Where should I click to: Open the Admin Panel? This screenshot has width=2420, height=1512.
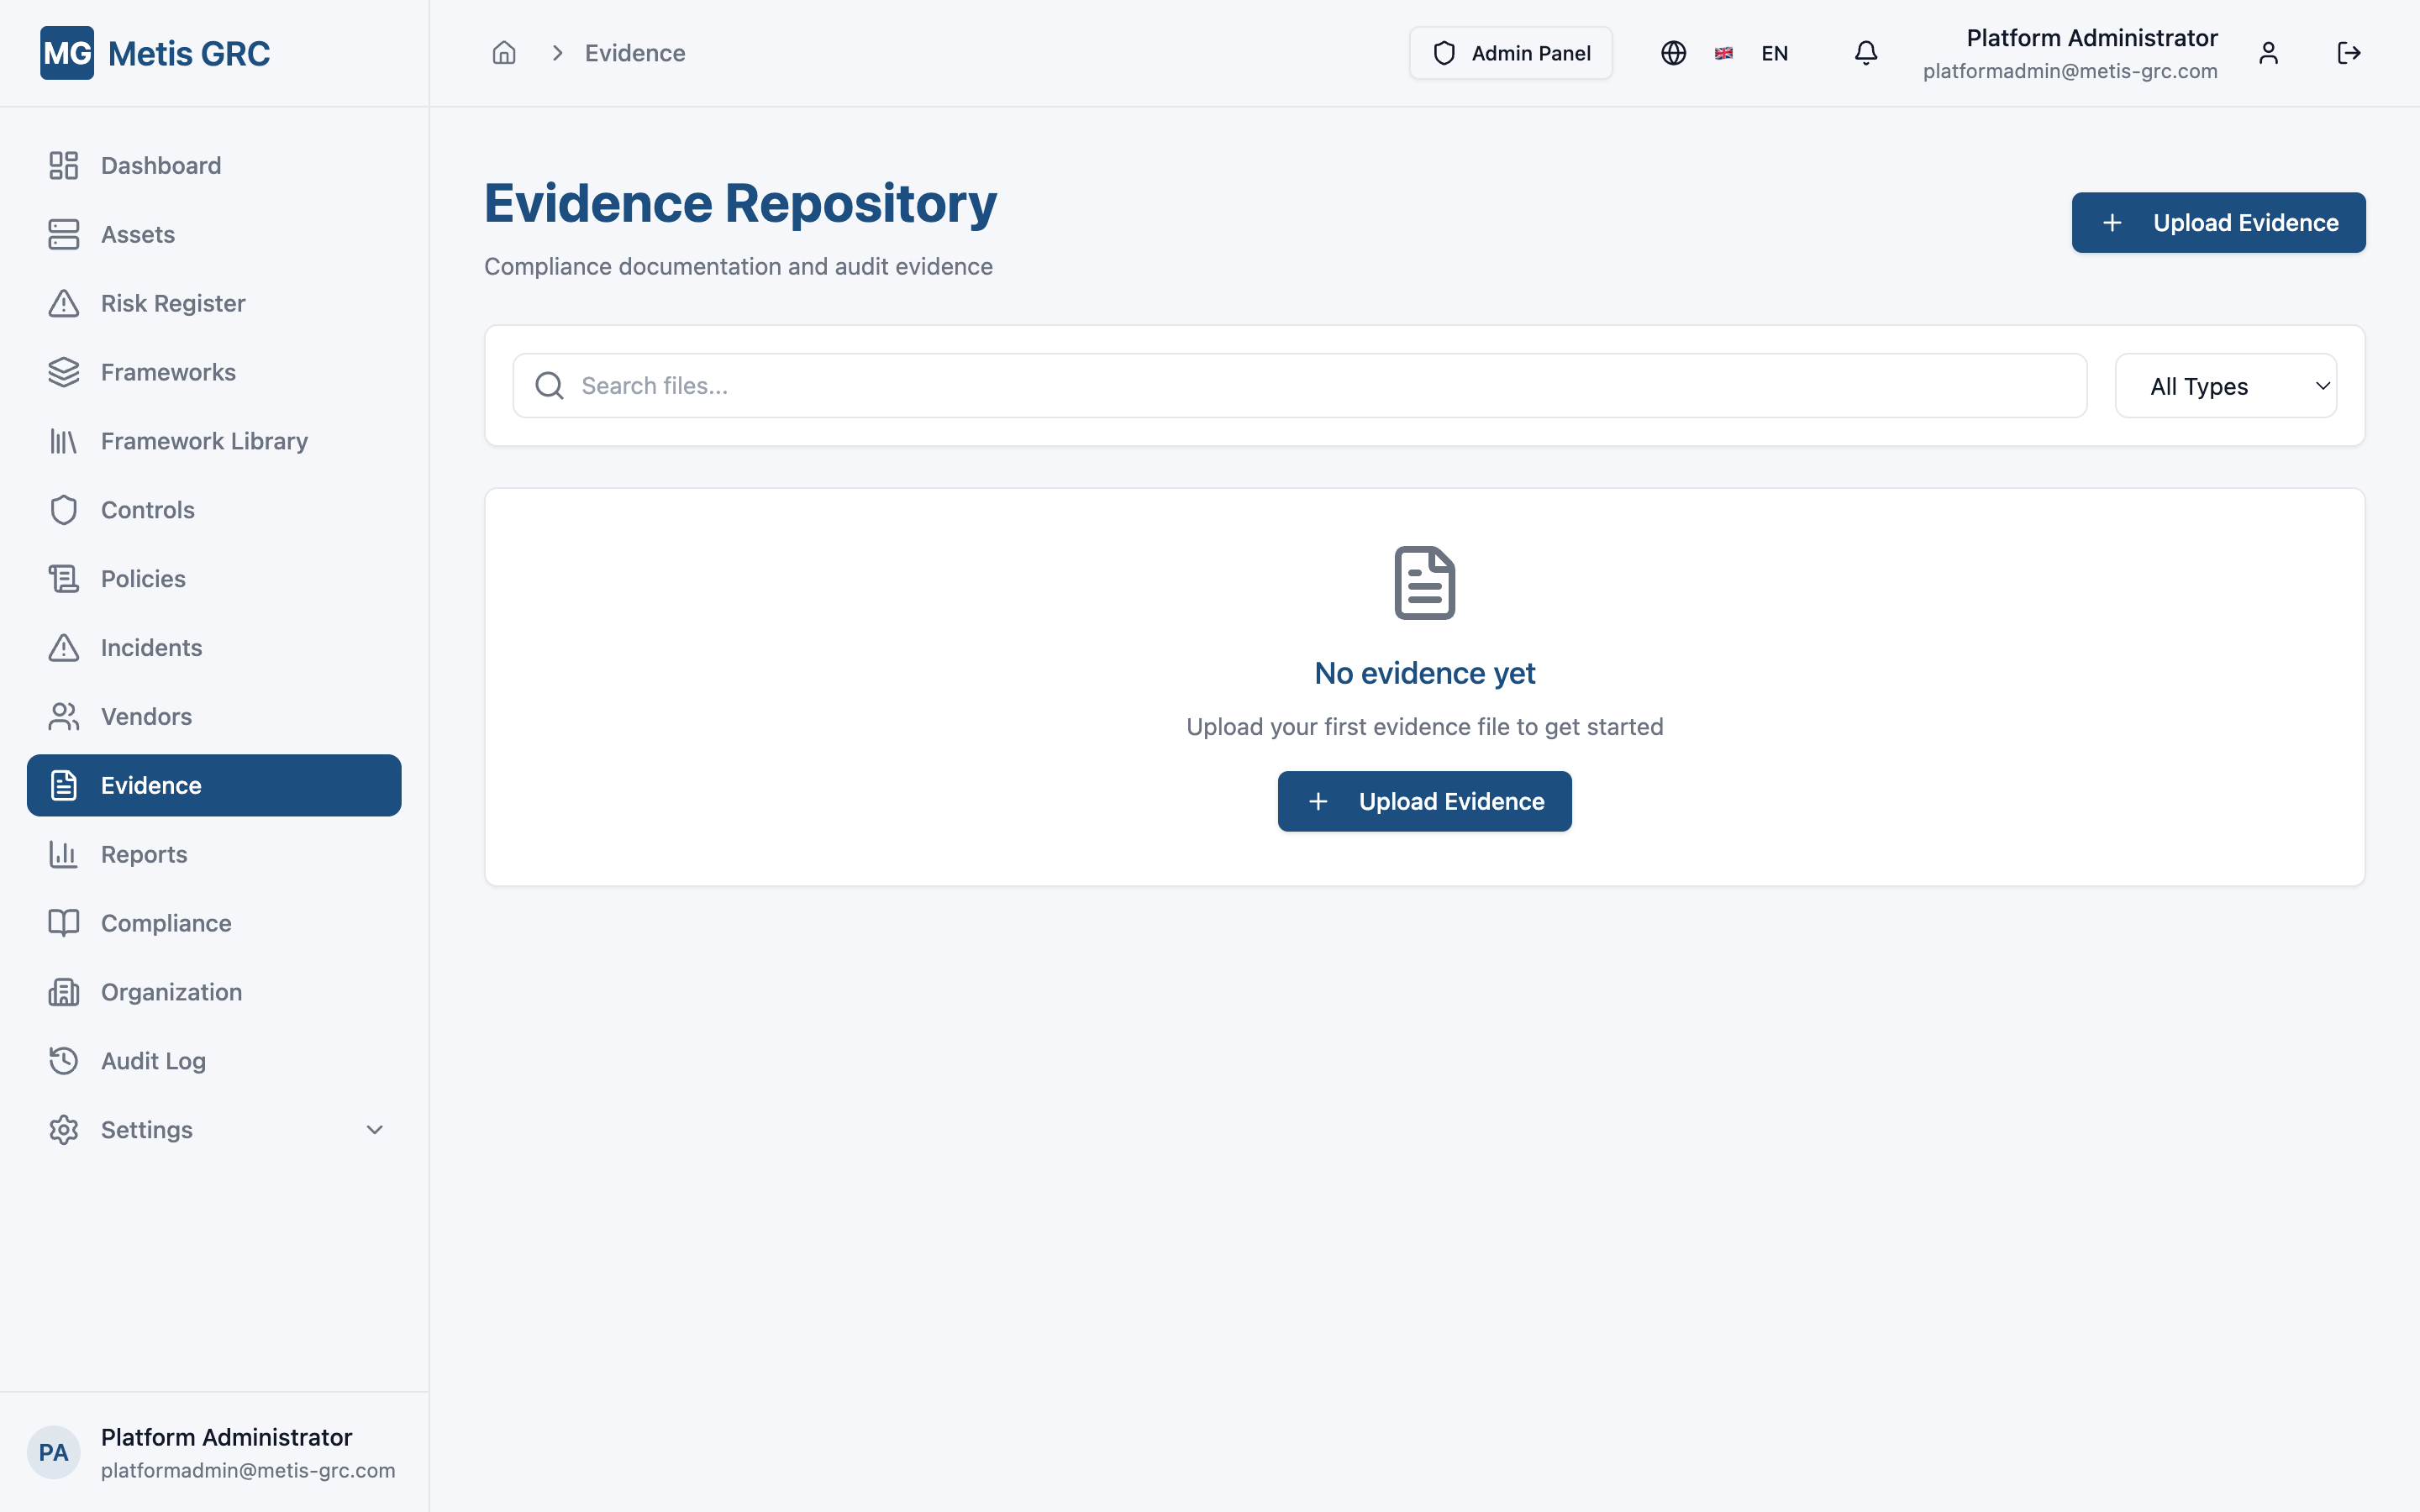click(1510, 53)
